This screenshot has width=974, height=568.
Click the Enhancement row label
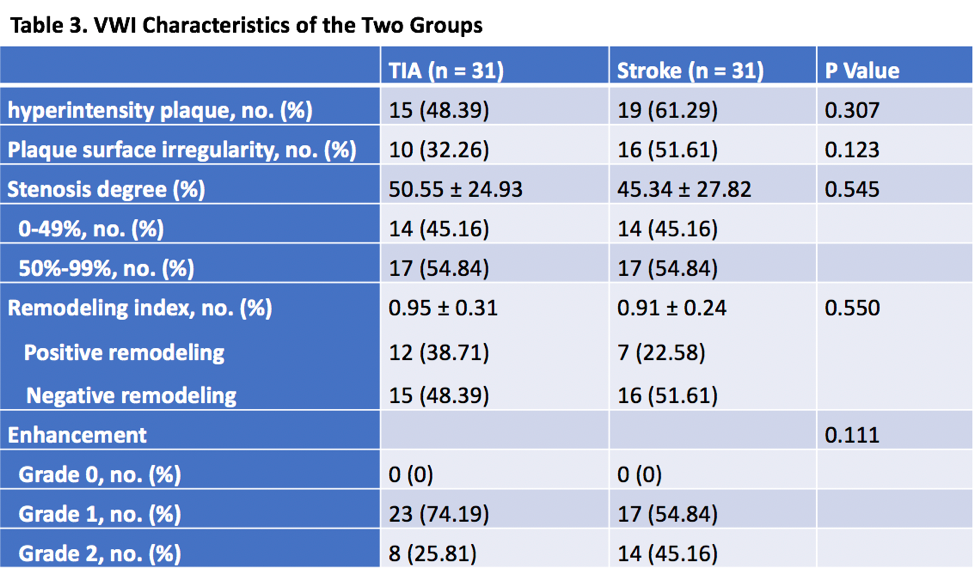point(78,435)
